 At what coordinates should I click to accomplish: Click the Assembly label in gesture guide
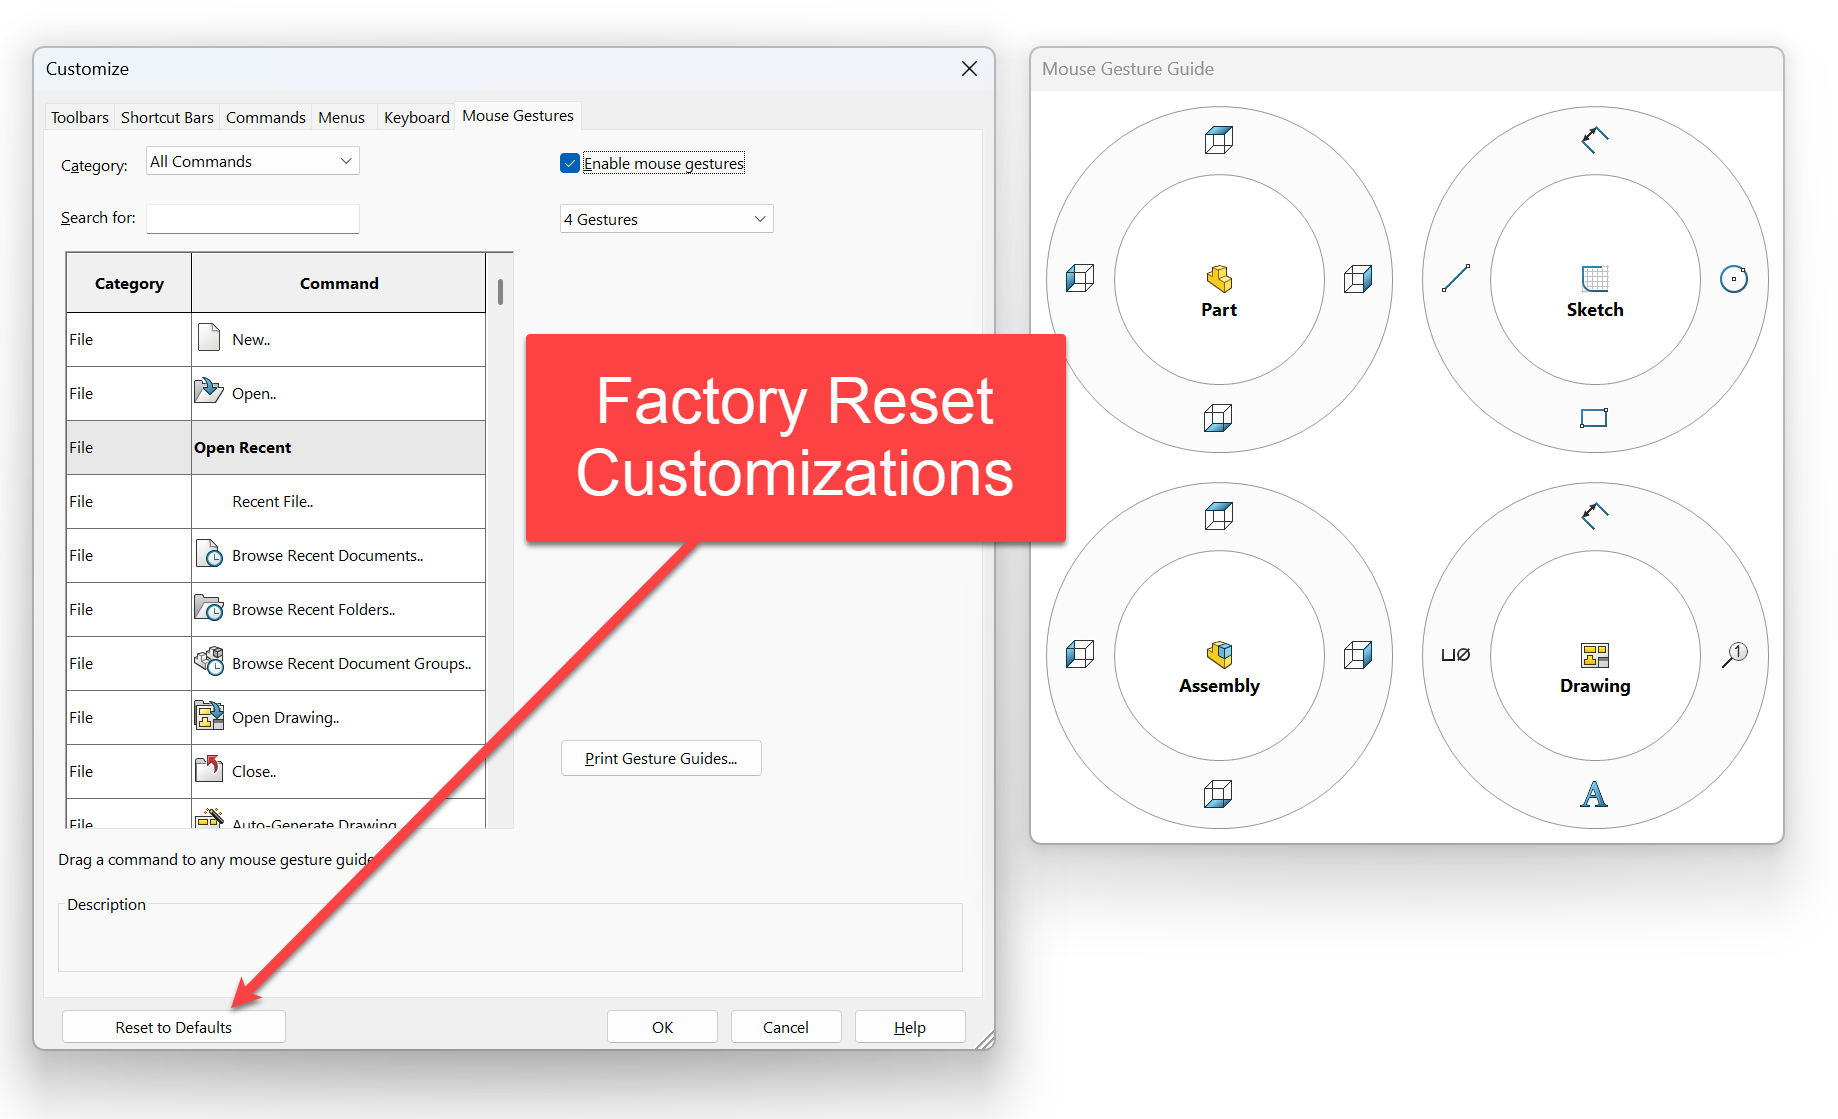click(1219, 686)
